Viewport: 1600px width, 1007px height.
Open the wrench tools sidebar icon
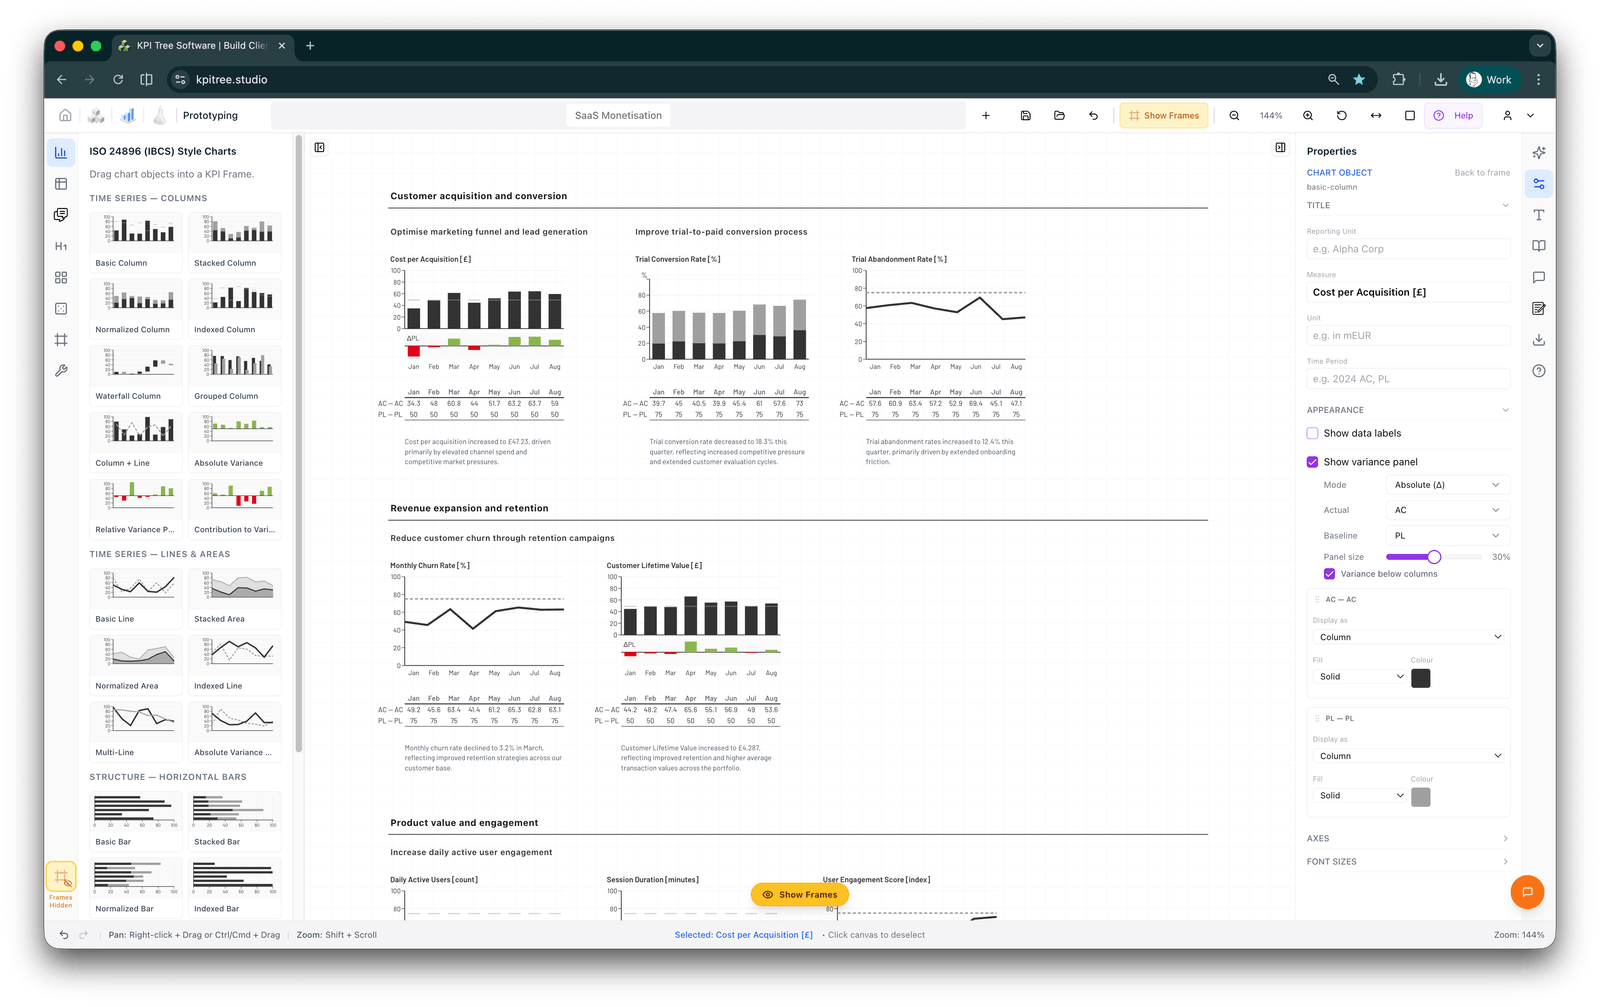(x=61, y=371)
